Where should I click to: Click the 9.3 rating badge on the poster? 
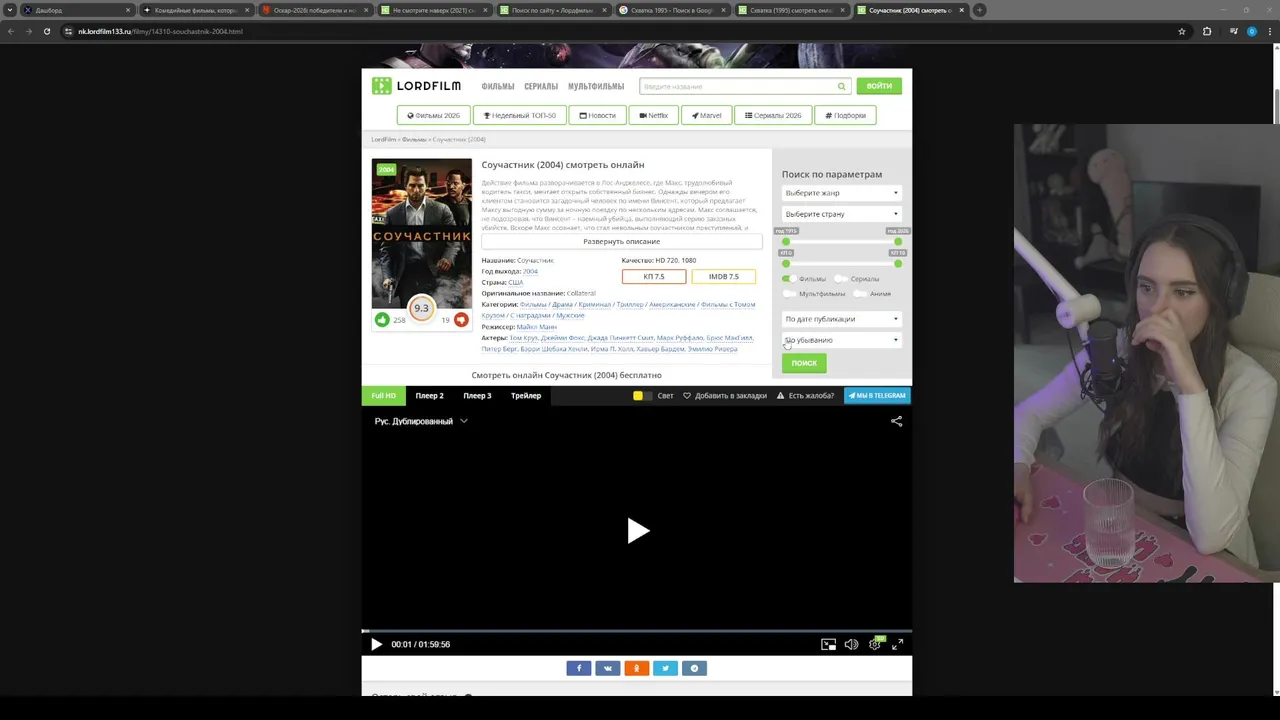pyautogui.click(x=421, y=308)
